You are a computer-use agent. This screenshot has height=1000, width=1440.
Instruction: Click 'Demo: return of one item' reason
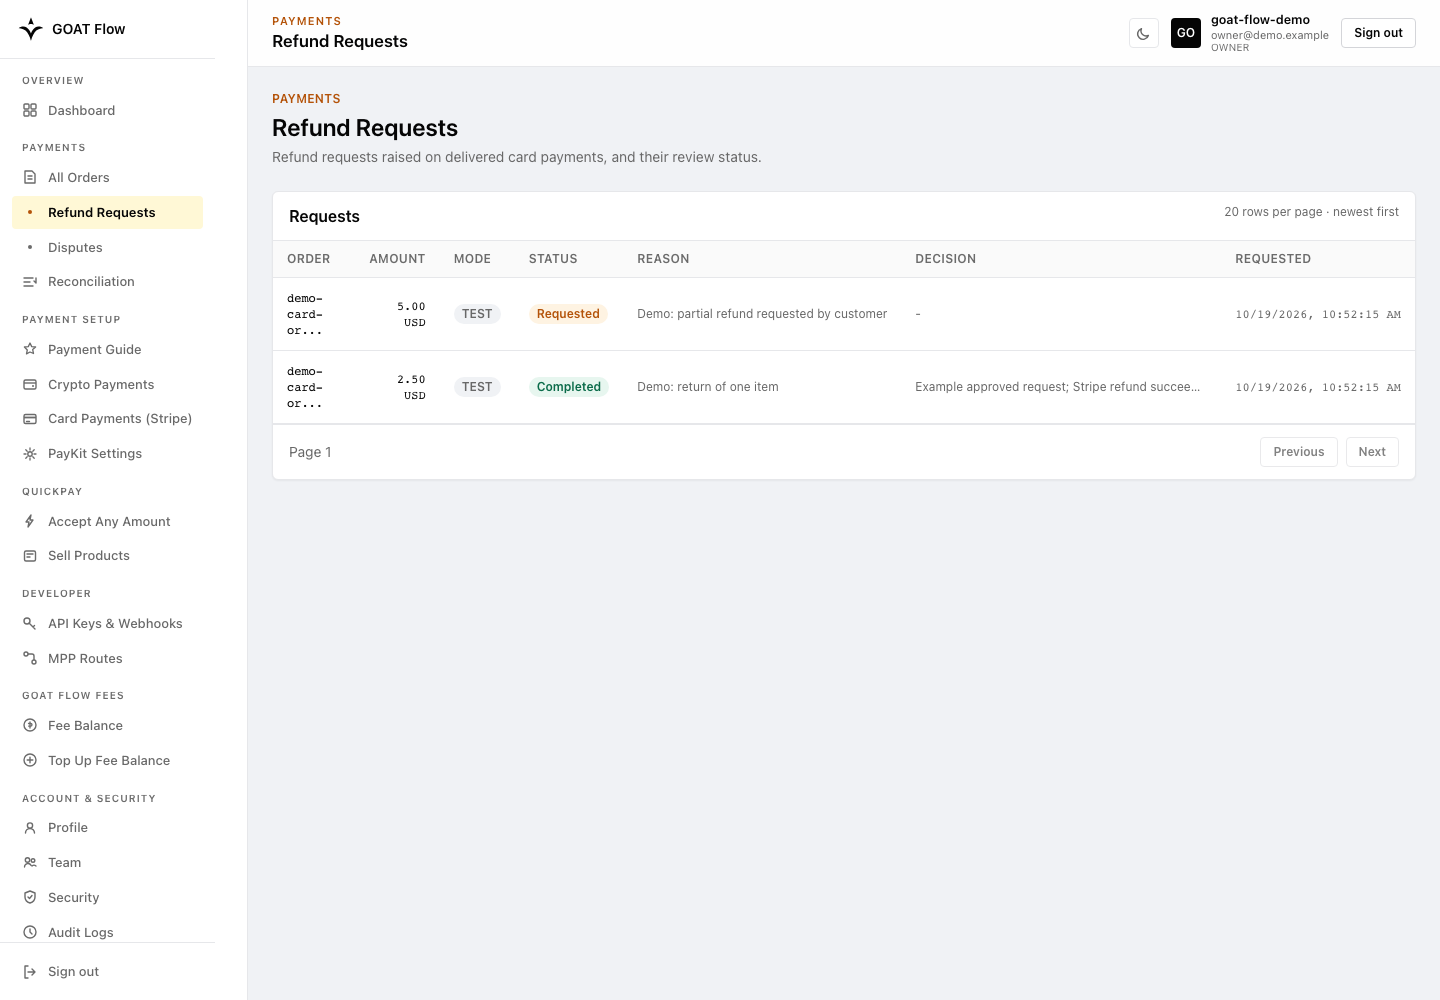708,387
